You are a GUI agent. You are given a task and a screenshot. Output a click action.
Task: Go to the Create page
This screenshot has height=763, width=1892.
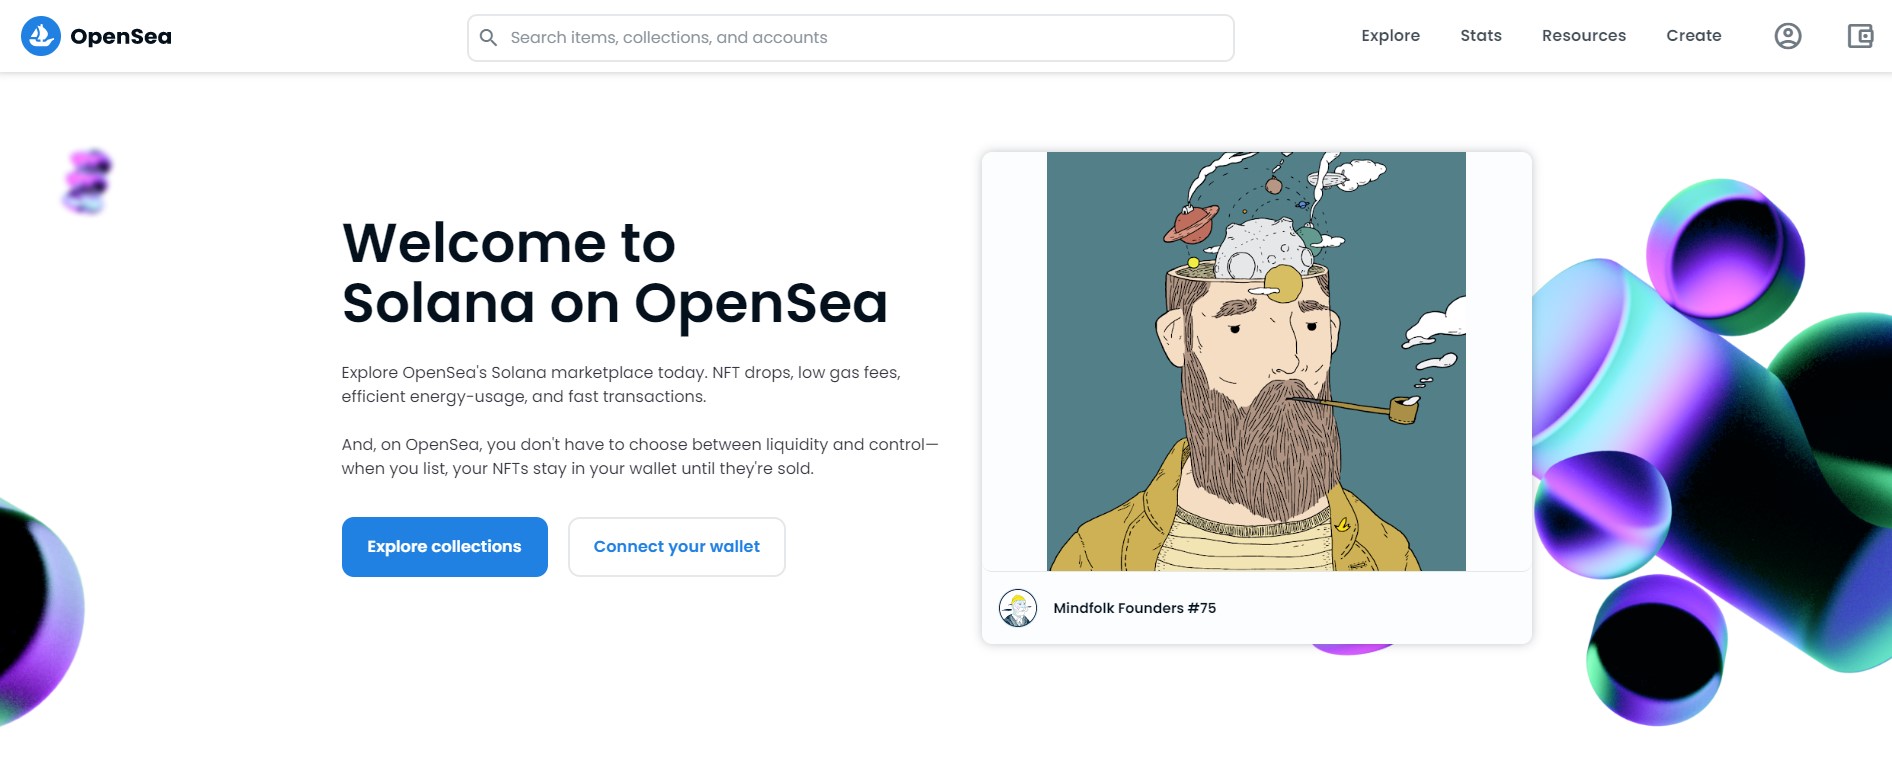click(x=1693, y=36)
